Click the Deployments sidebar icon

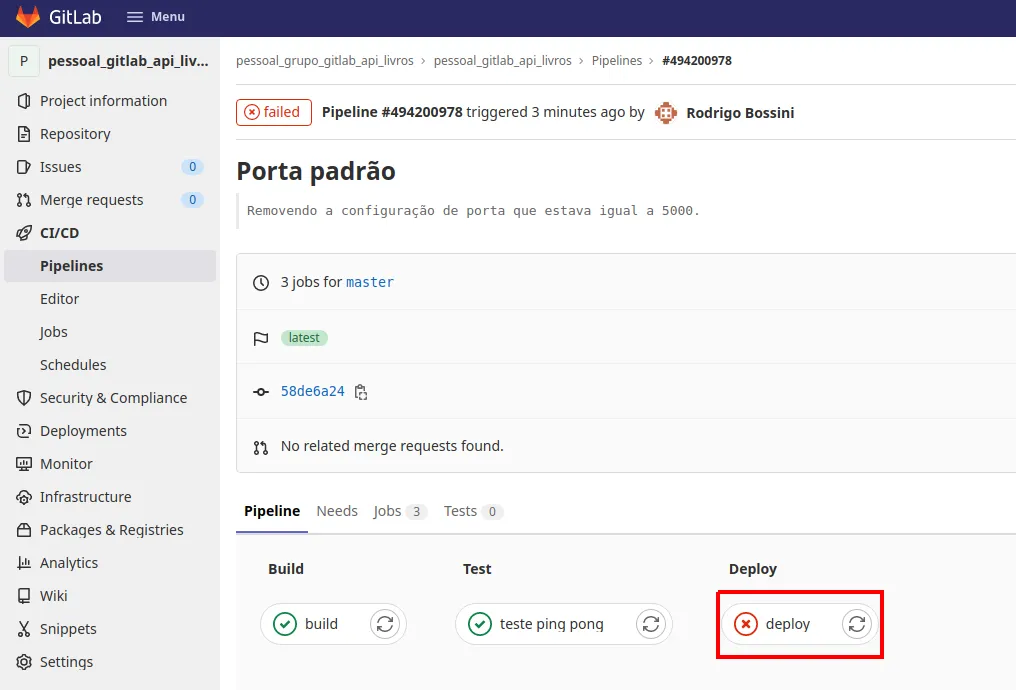point(24,431)
